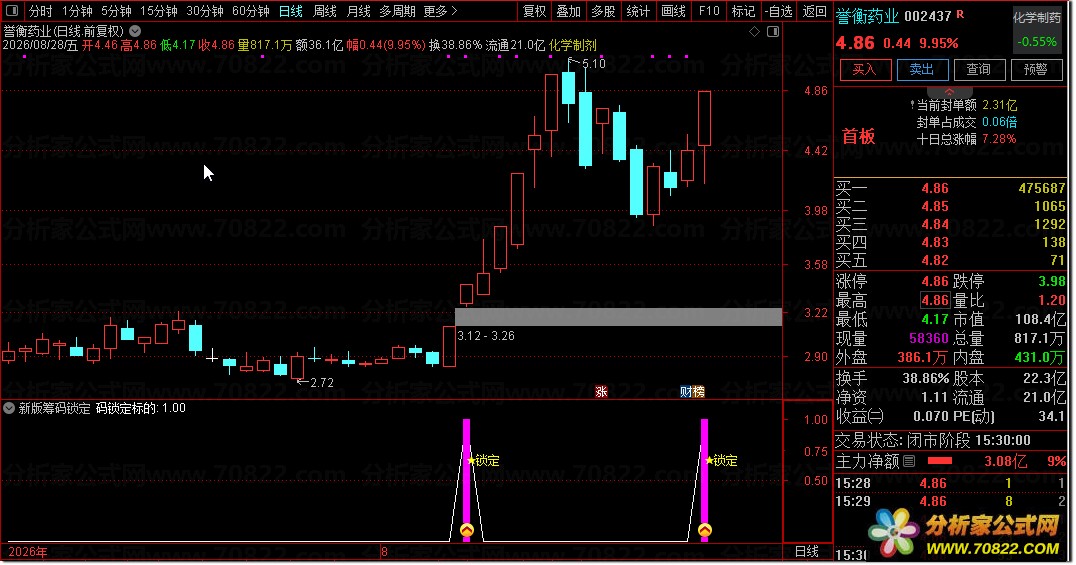
Task: Click 叠加 overlay button
Action: 568,11
